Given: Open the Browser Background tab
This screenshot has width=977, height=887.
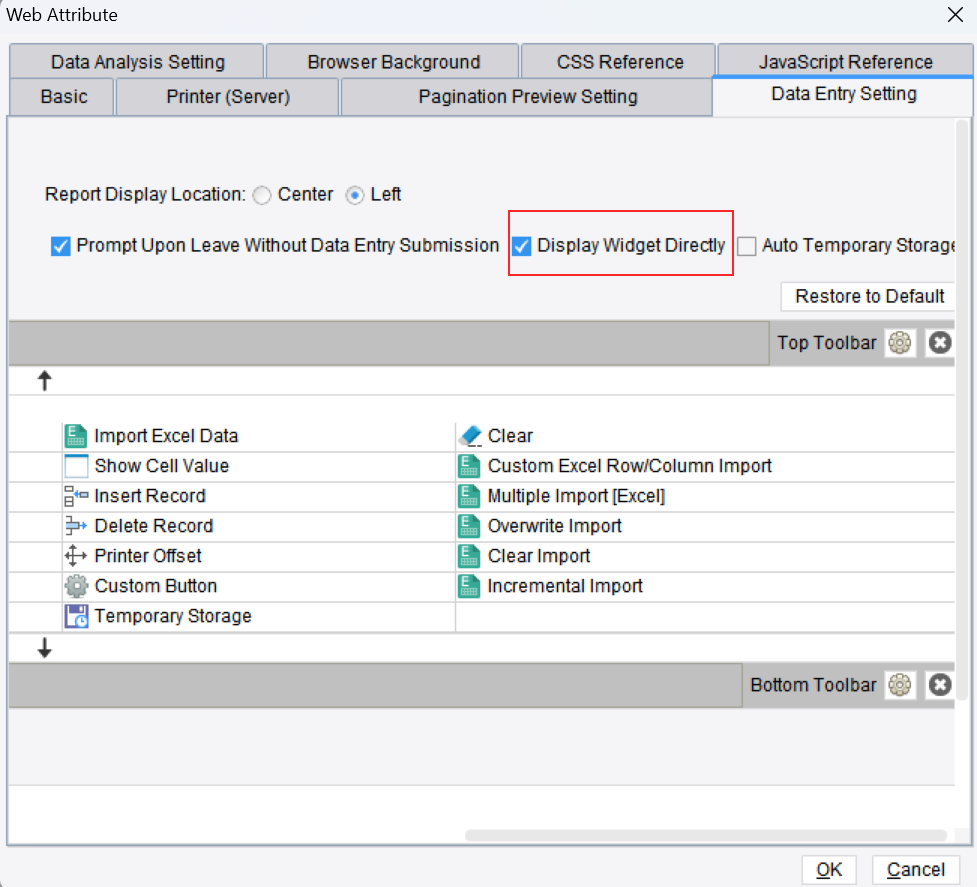Looking at the screenshot, I should click(x=393, y=62).
